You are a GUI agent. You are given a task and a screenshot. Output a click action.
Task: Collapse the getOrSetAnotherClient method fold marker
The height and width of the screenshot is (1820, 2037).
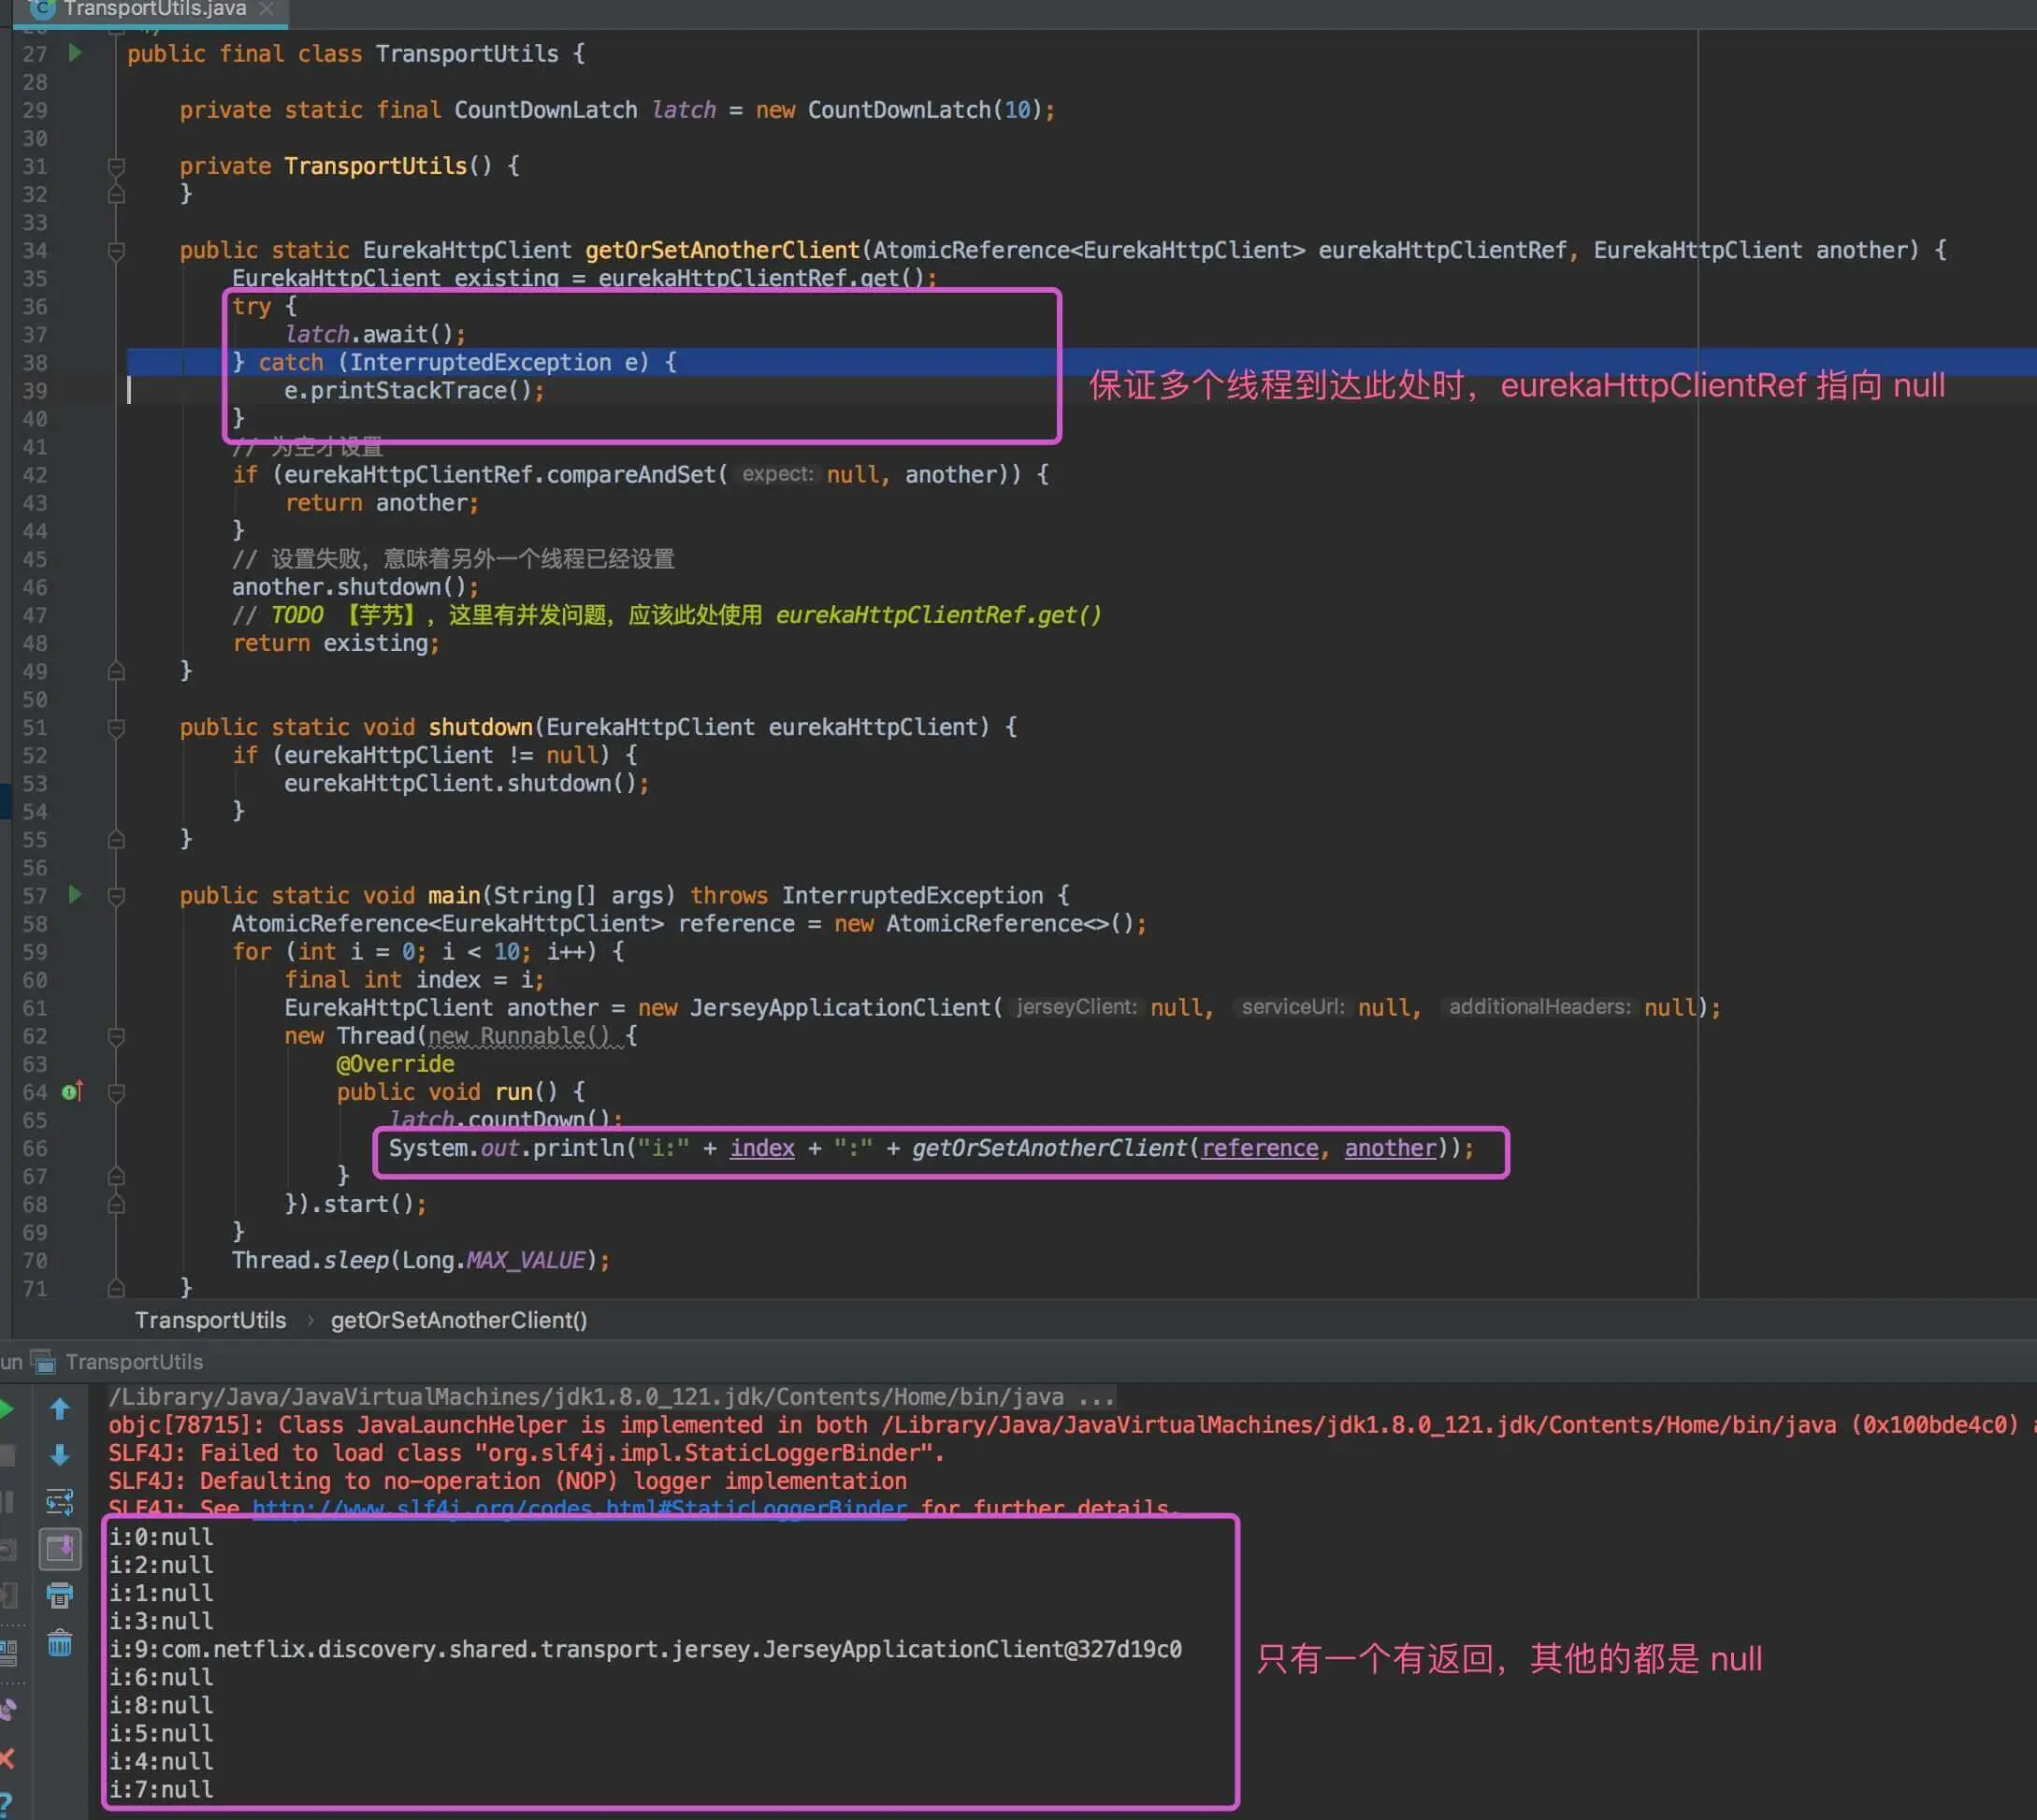point(116,251)
